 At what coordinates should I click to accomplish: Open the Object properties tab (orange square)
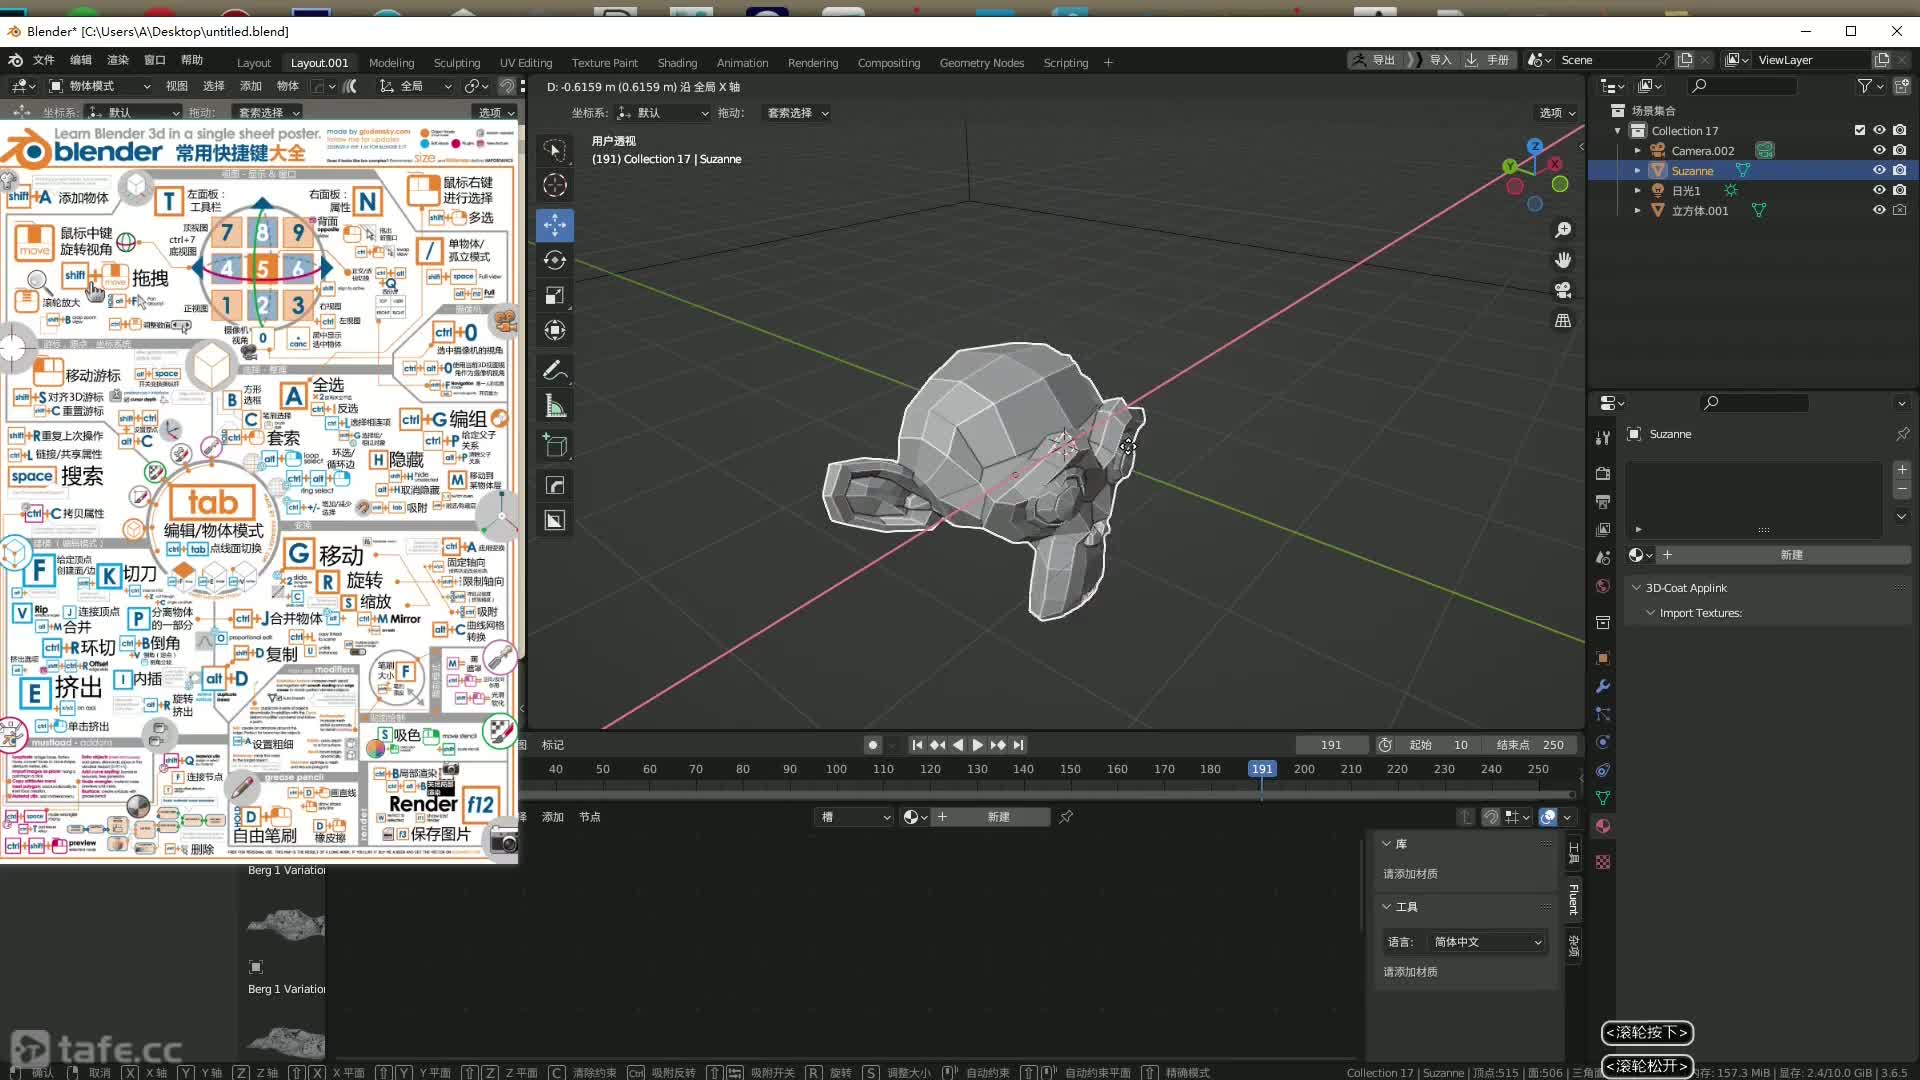1603,658
